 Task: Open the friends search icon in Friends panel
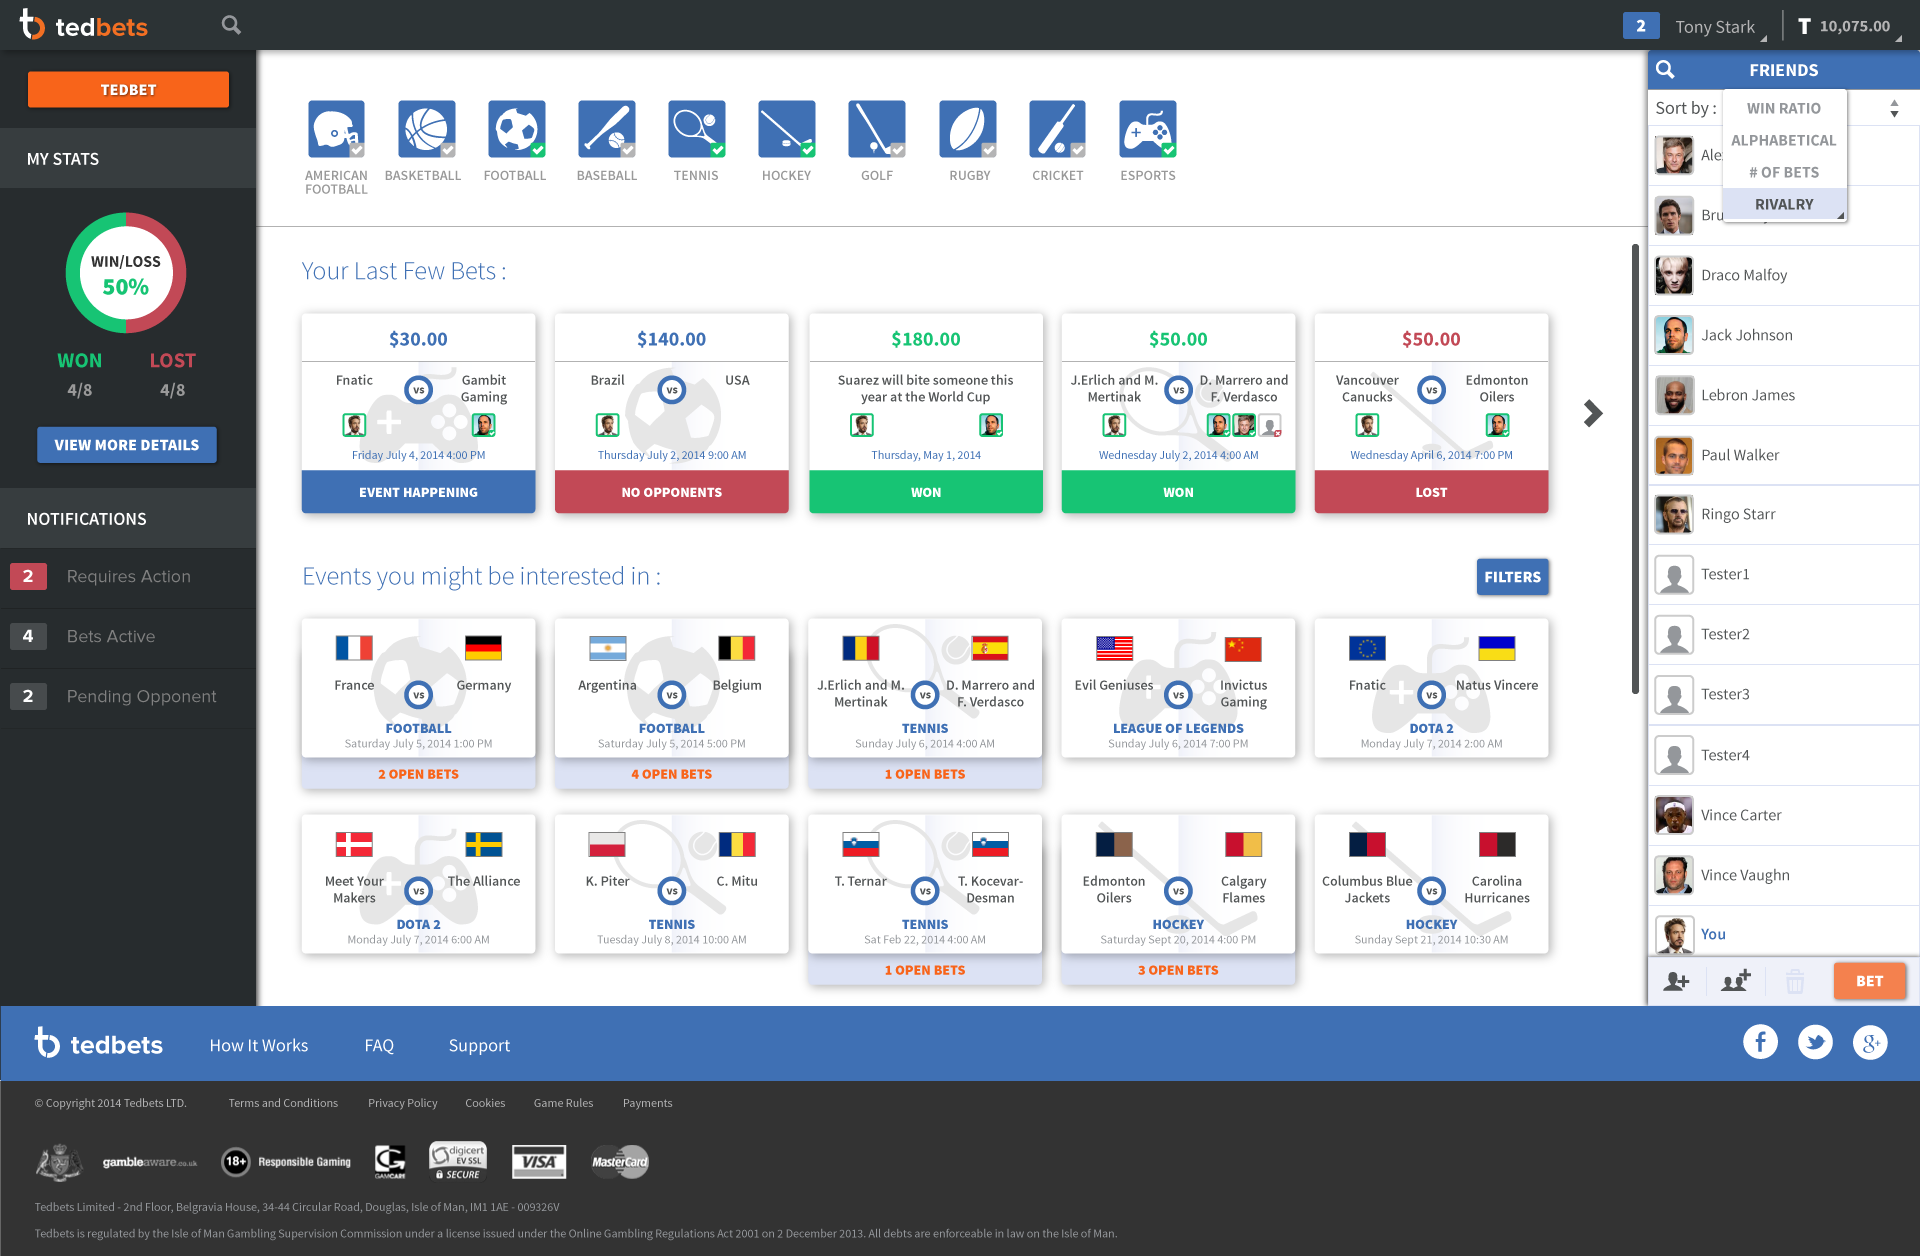click(x=1665, y=70)
